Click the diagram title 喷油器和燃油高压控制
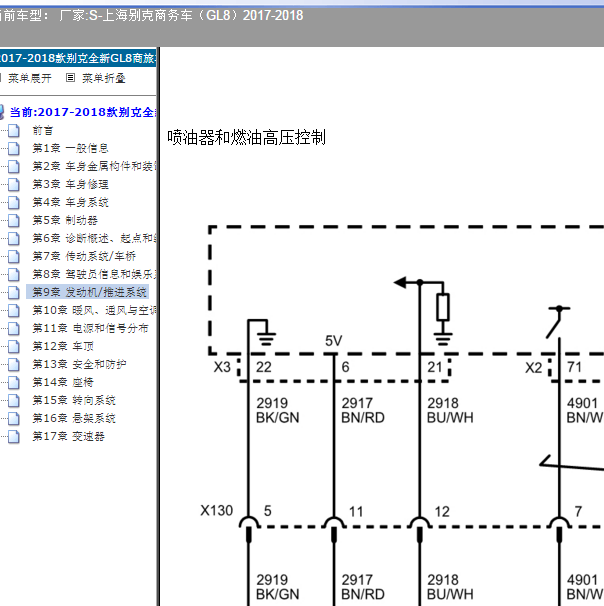The height and width of the screenshot is (606, 604). tap(247, 138)
